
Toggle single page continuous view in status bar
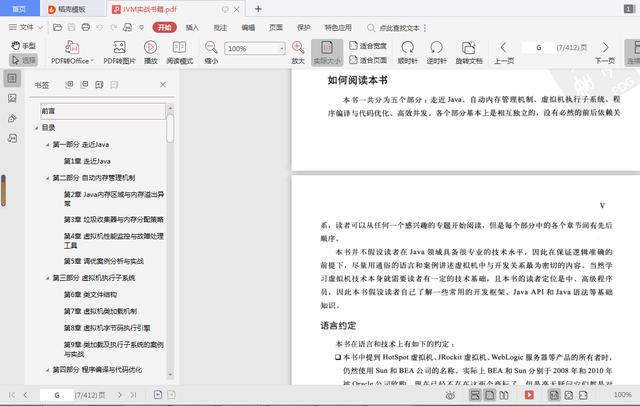475,395
